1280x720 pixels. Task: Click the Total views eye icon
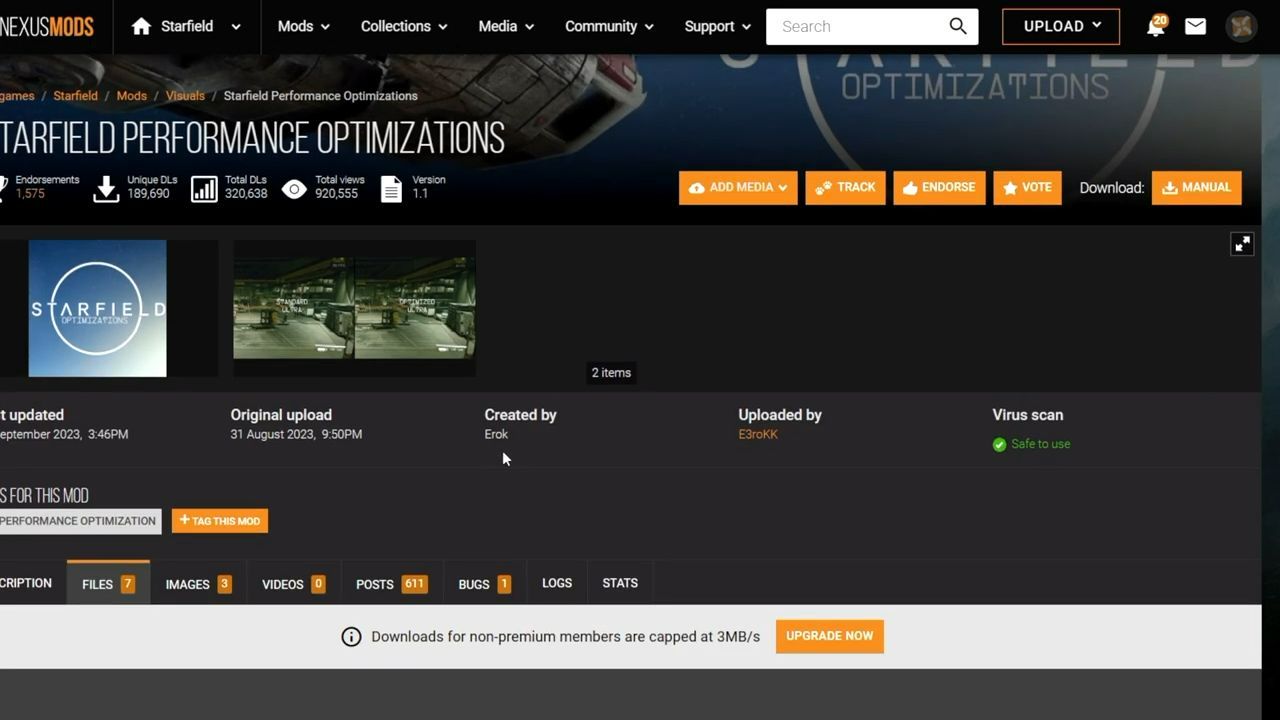tap(294, 189)
